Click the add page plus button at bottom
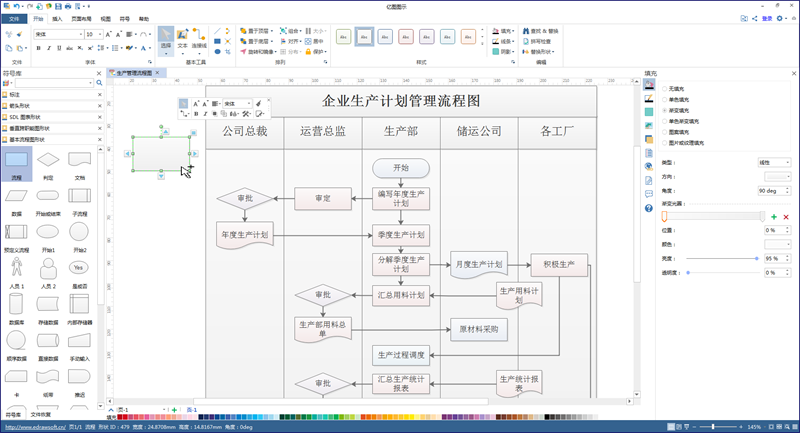The height and width of the screenshot is (433, 800). click(174, 410)
